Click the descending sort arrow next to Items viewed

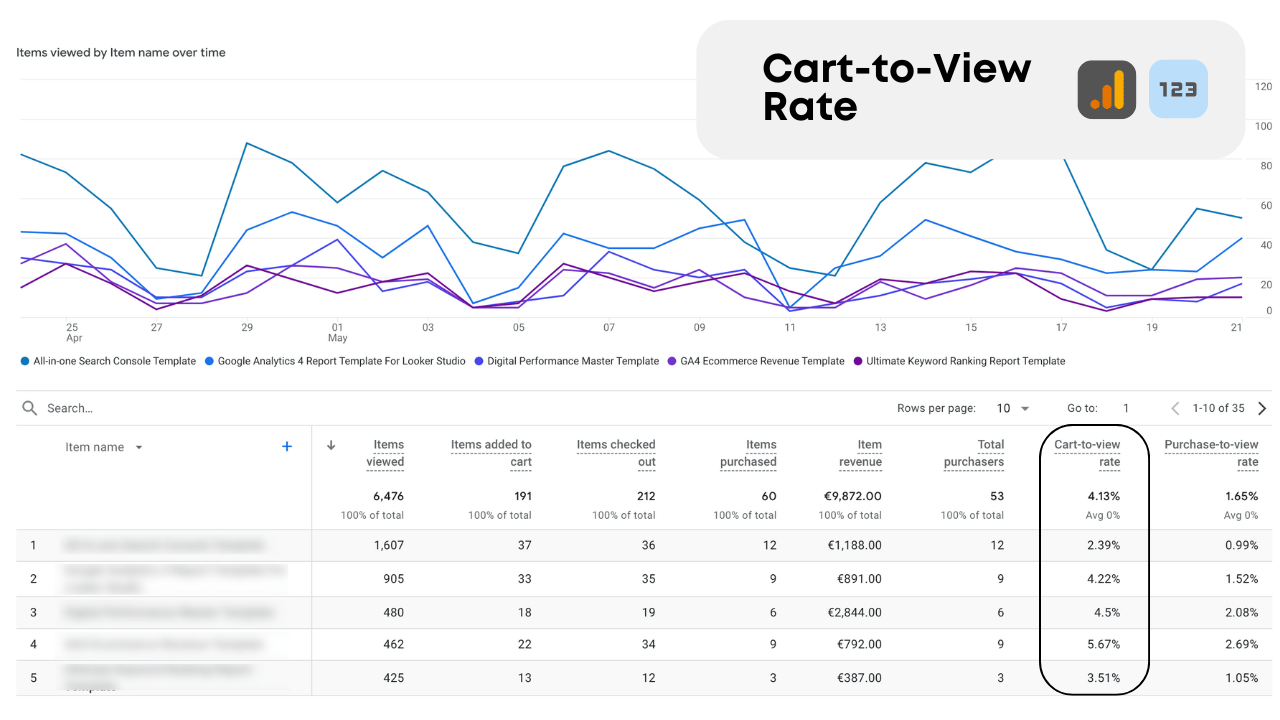pyautogui.click(x=331, y=446)
